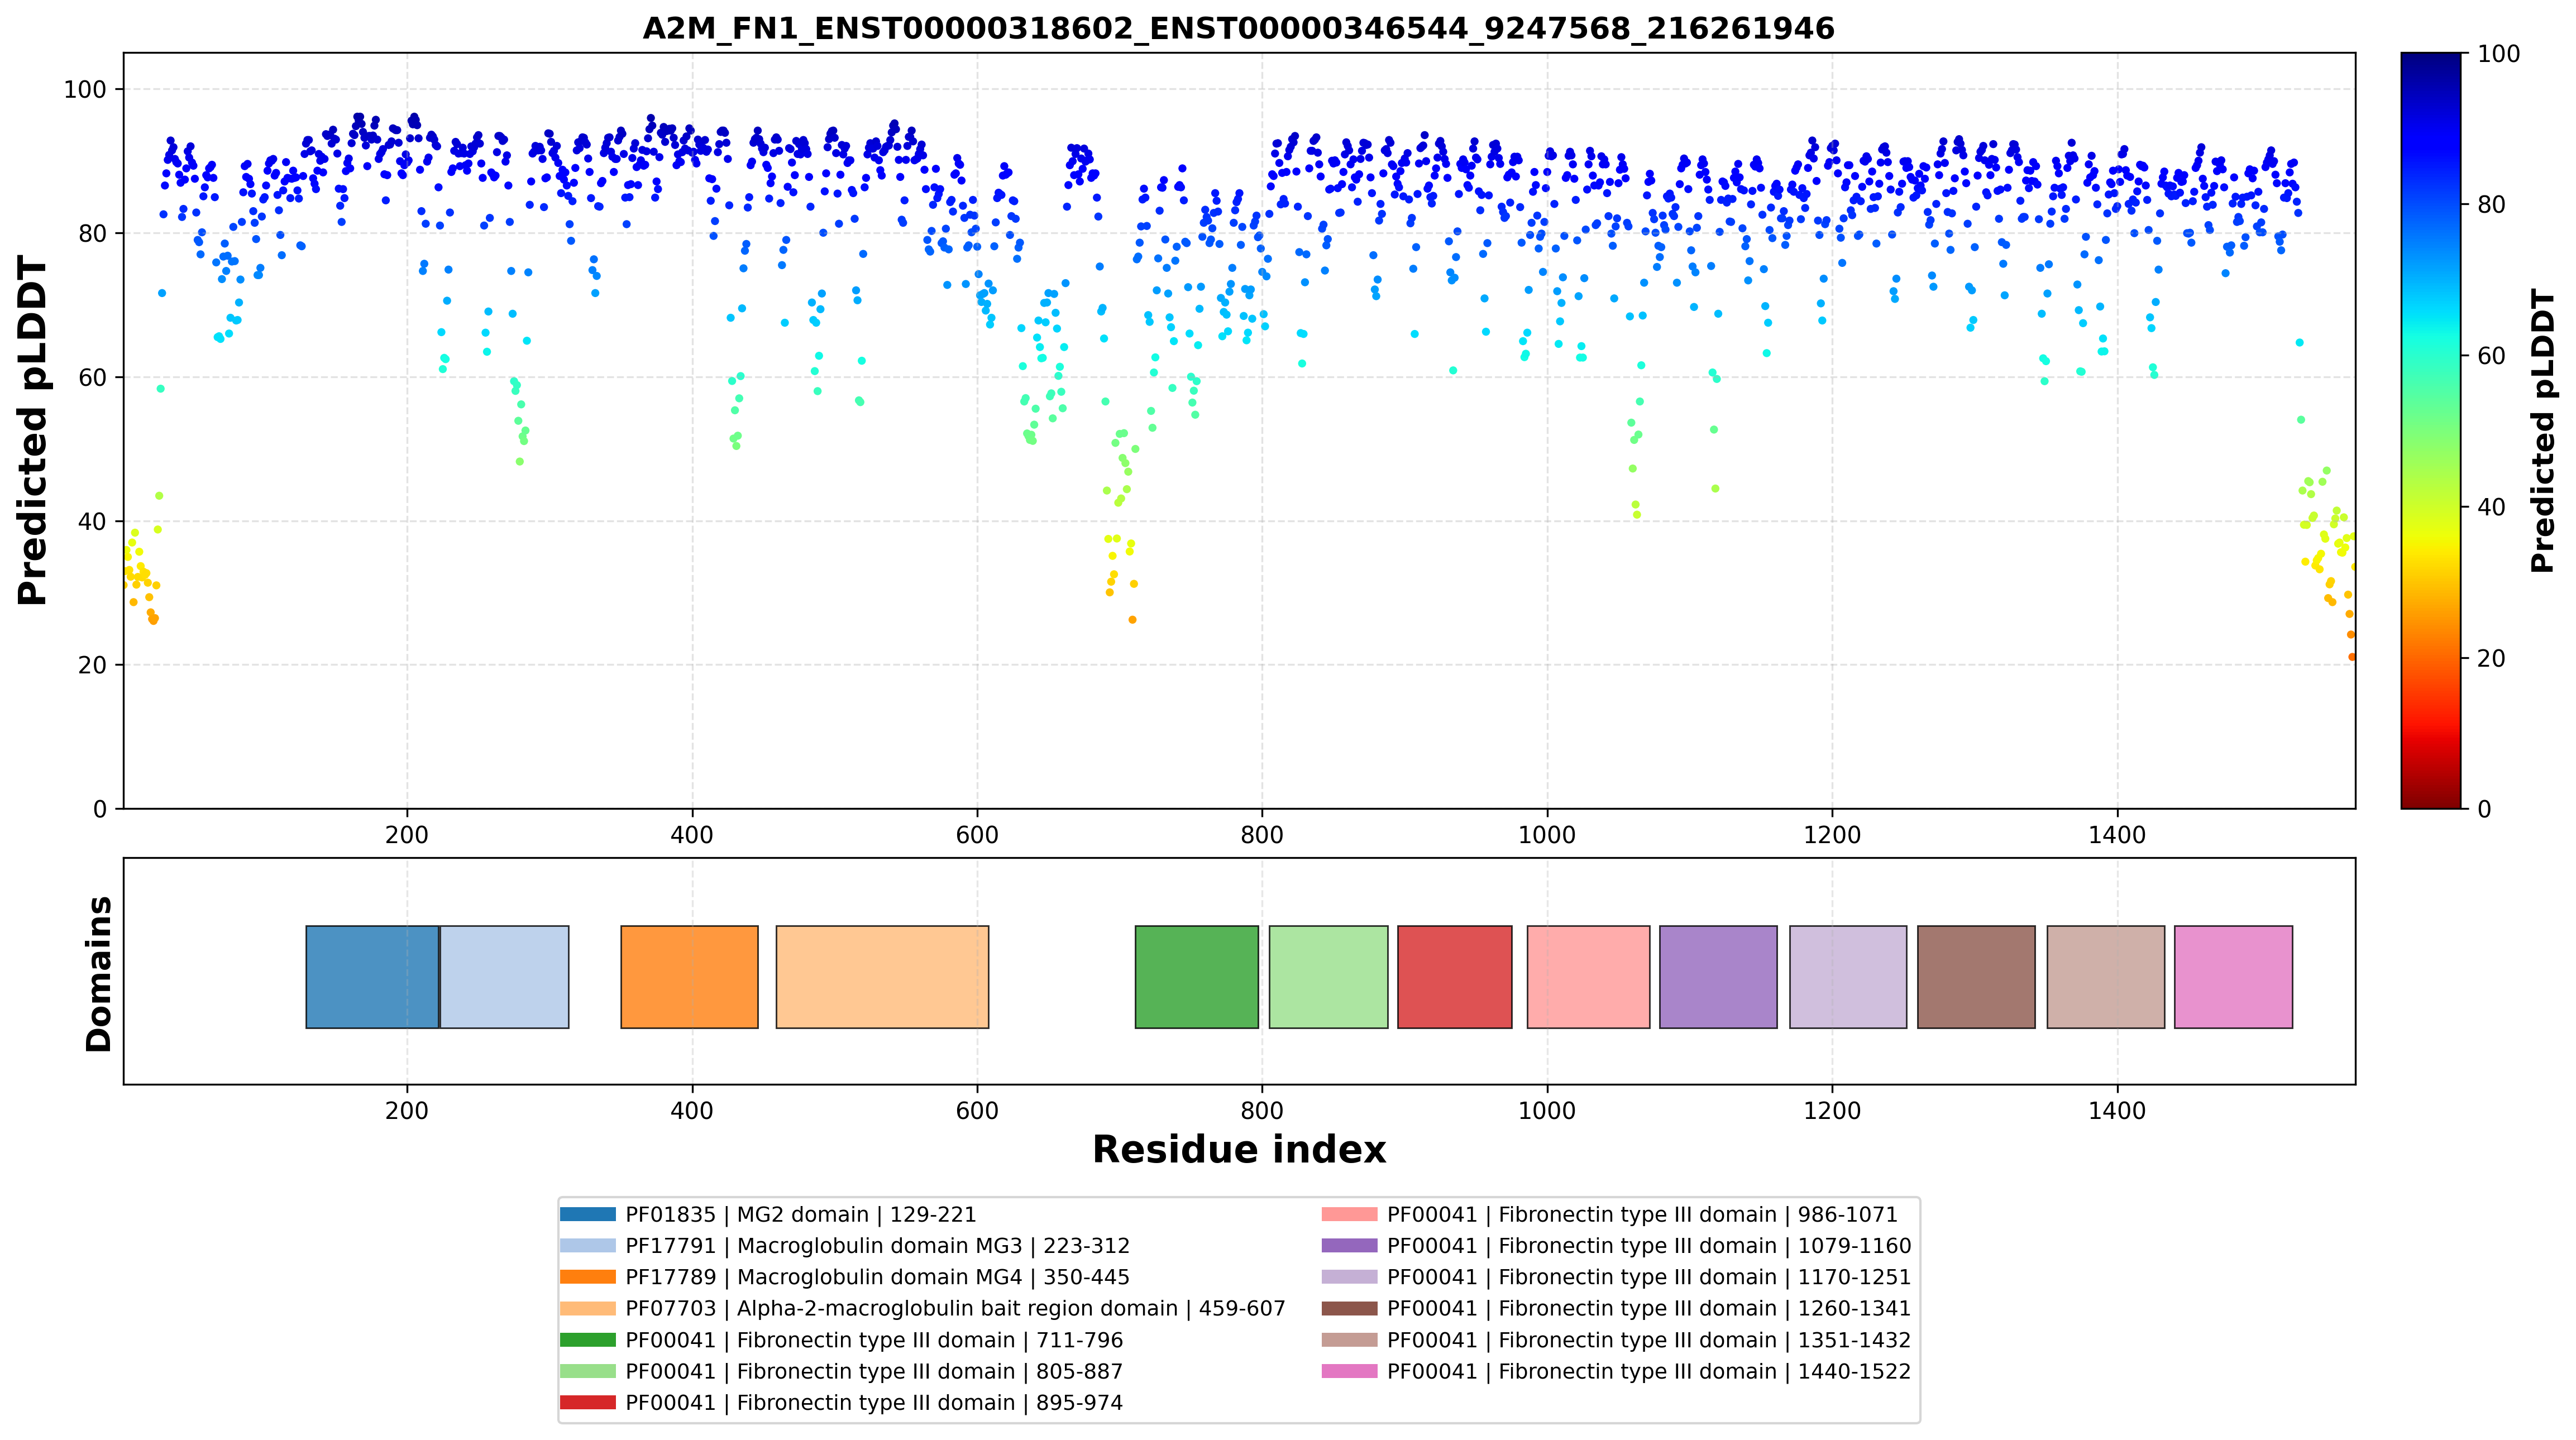Screen dimensions: 2576x1440
Task: Click legend swatch for Fibronectin domain 1351-1432
Action: 1349,1340
